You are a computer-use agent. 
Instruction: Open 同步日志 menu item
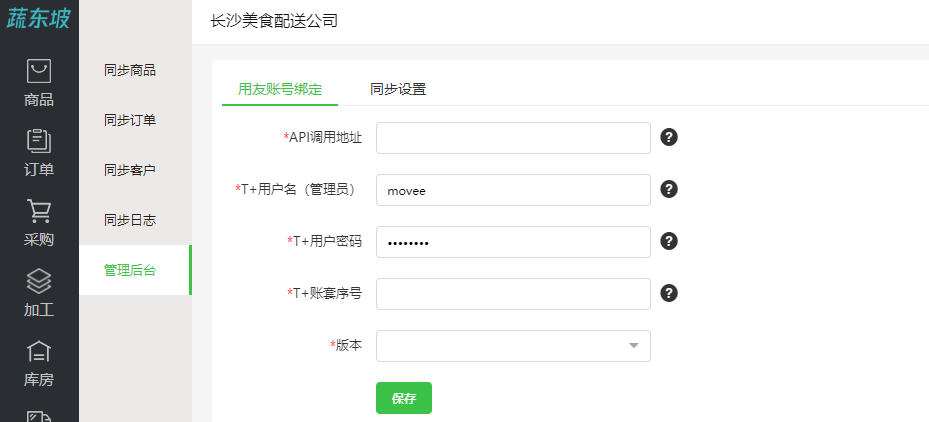click(x=130, y=220)
